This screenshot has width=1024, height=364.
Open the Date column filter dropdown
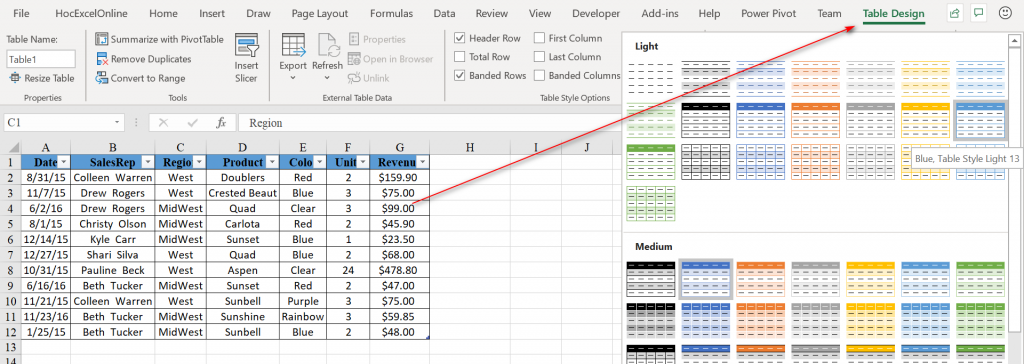pos(64,162)
